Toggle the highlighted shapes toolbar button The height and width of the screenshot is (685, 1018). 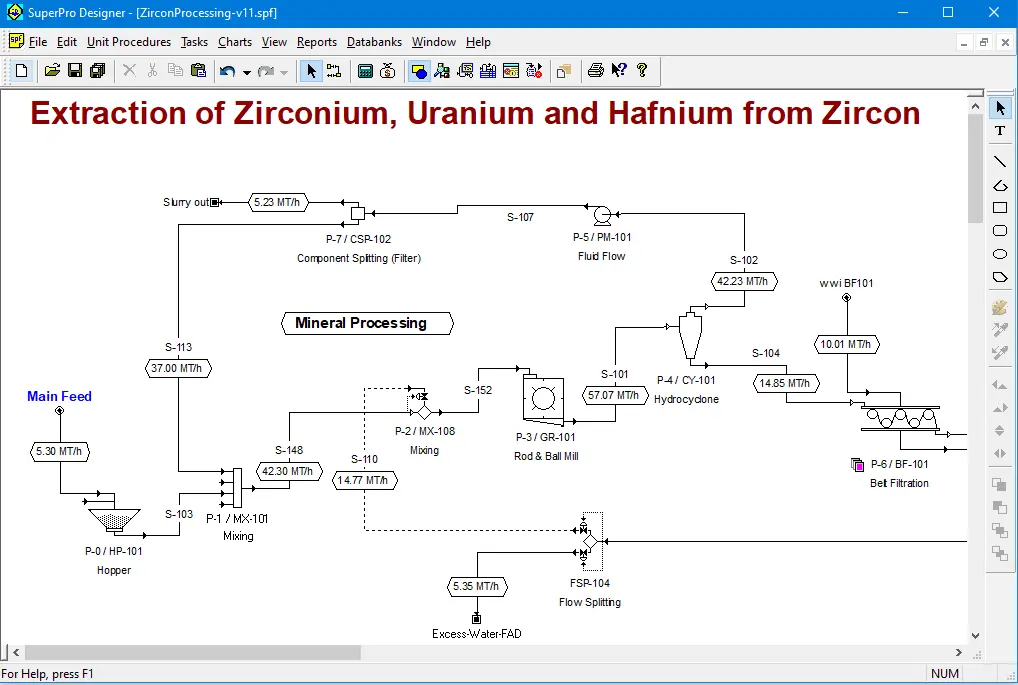[419, 71]
